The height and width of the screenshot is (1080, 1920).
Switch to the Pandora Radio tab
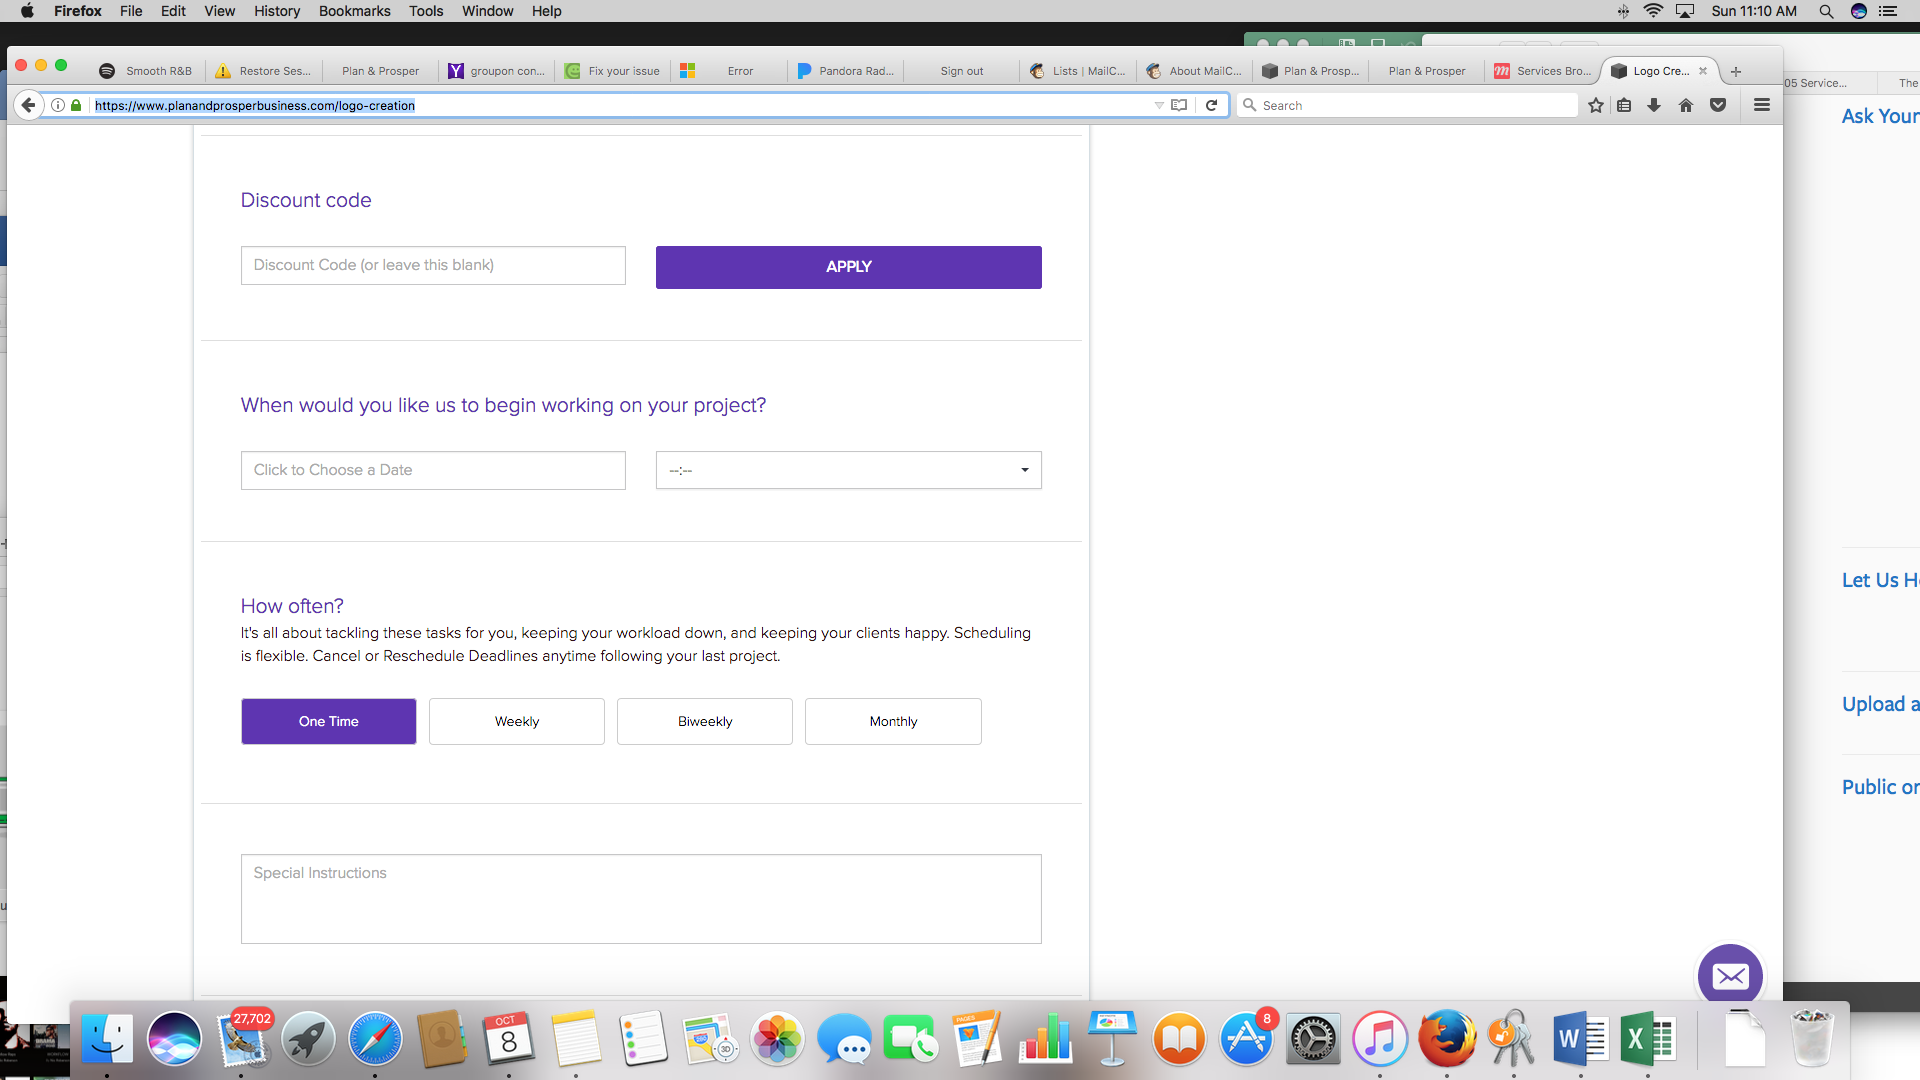coord(845,71)
